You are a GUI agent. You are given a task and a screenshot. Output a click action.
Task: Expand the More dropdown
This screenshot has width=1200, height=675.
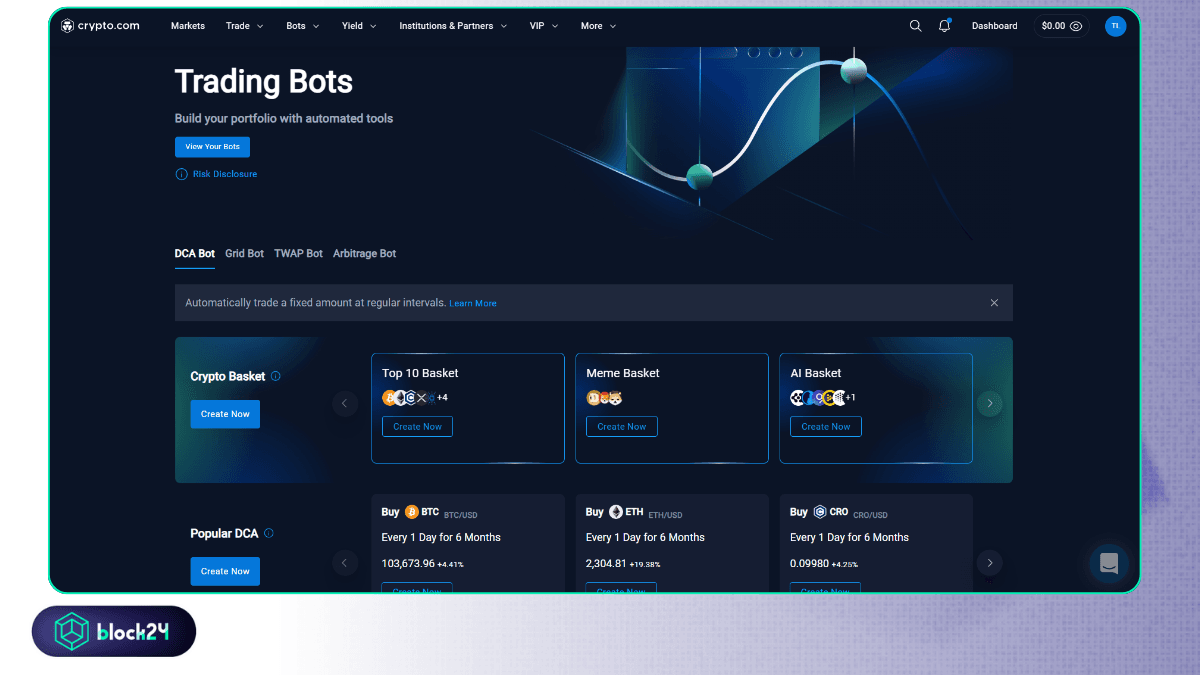pos(598,26)
